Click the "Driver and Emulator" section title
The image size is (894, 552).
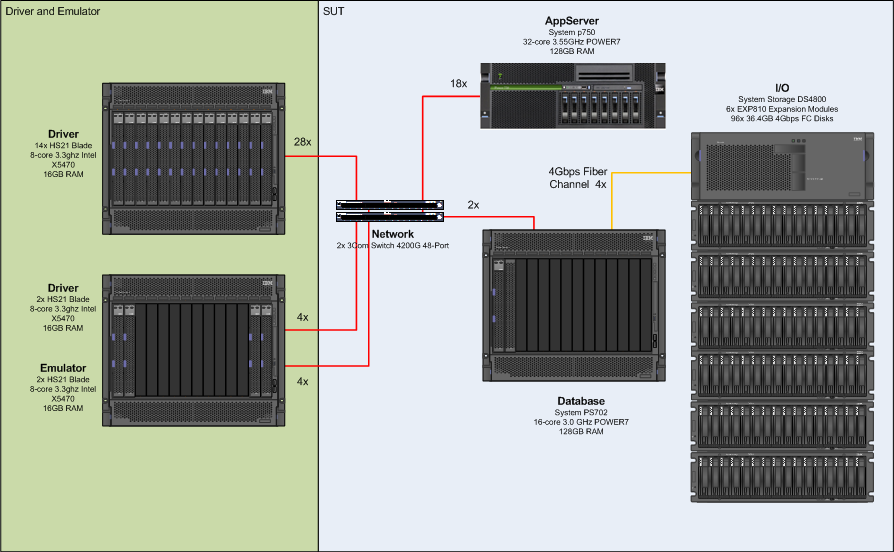(54, 10)
